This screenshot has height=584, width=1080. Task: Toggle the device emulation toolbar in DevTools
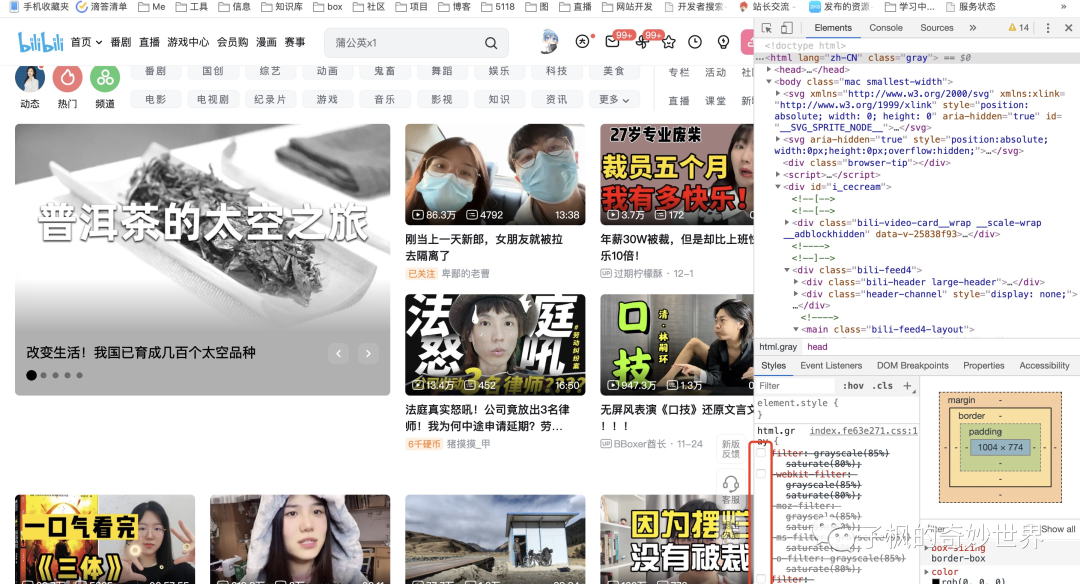click(x=786, y=28)
